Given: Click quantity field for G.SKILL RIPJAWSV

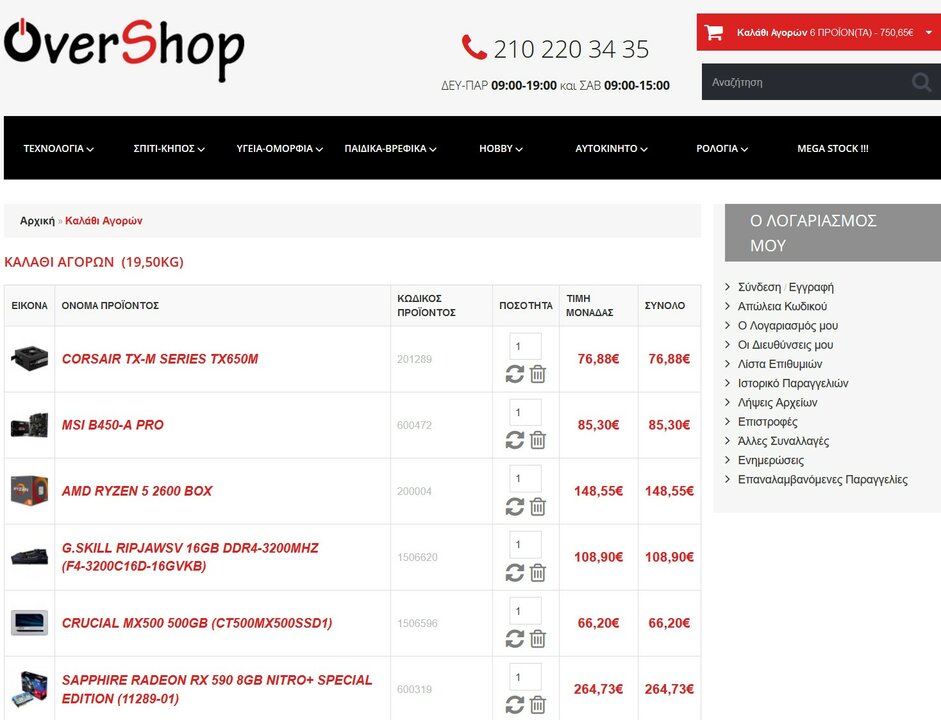Looking at the screenshot, I should (x=525, y=544).
